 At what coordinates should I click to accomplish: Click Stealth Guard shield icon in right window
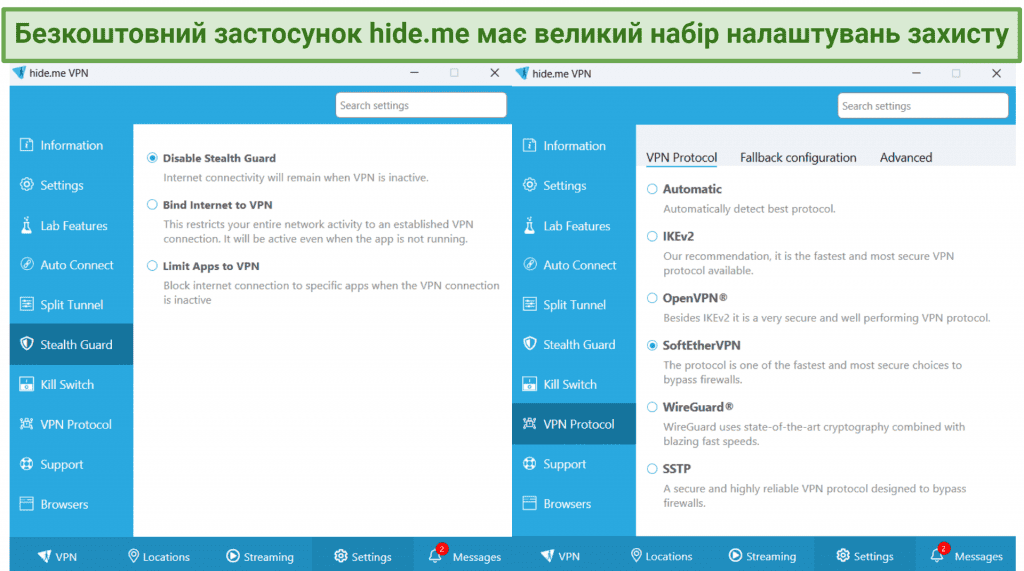click(x=530, y=344)
